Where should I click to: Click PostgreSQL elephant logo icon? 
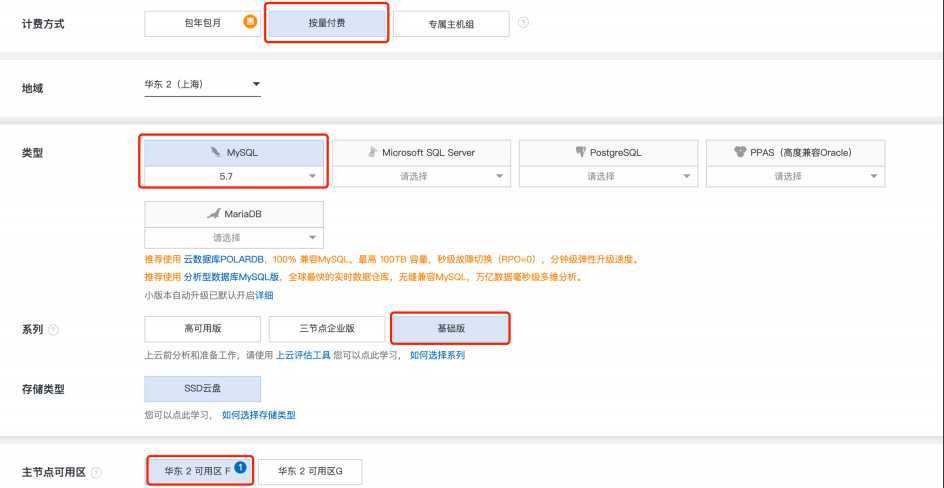[x=580, y=152]
